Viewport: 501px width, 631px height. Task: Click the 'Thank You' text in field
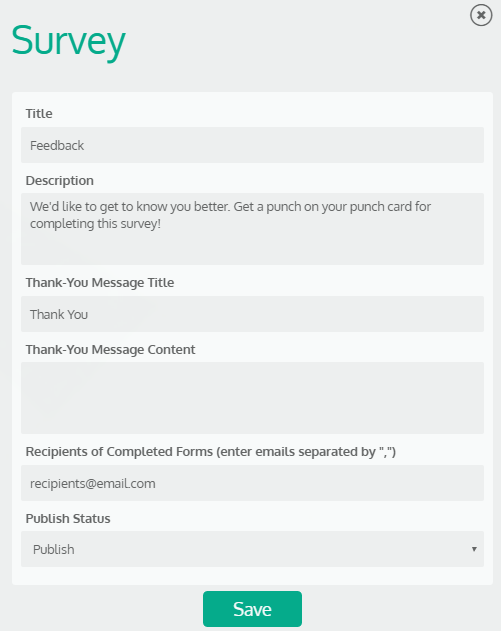point(59,314)
